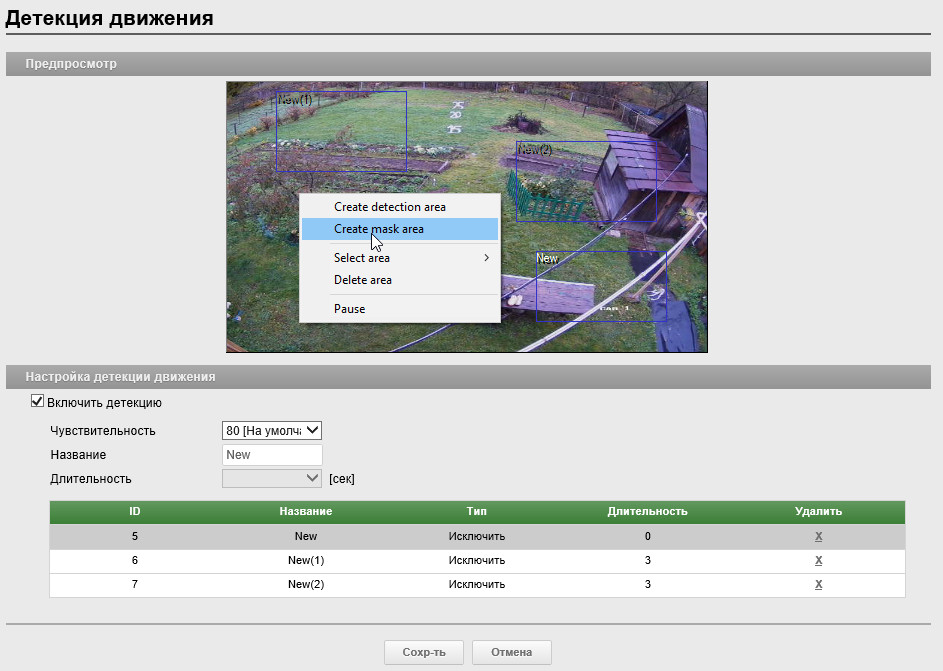Viewport: 943px width, 671px height.
Task: Click ID cell 6 in table
Action: click(135, 560)
